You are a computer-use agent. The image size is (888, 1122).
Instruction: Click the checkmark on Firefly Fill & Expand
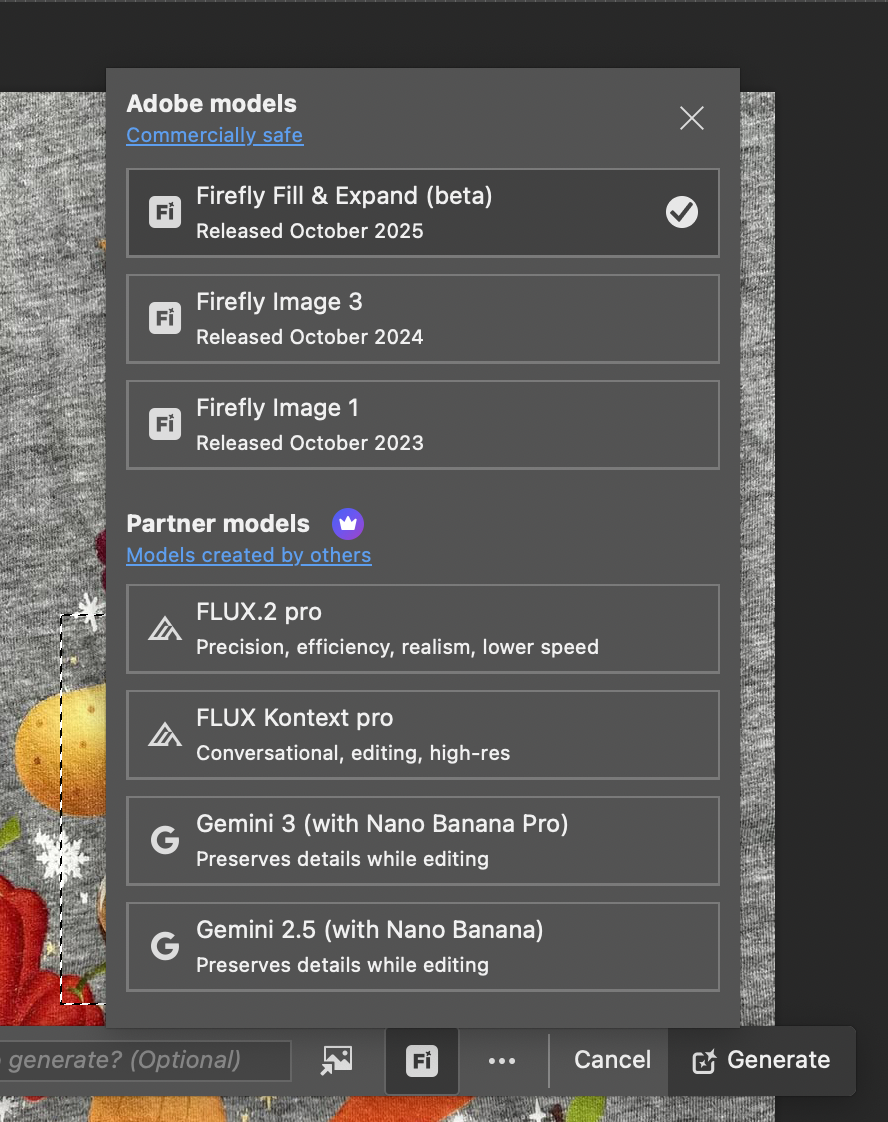681,212
